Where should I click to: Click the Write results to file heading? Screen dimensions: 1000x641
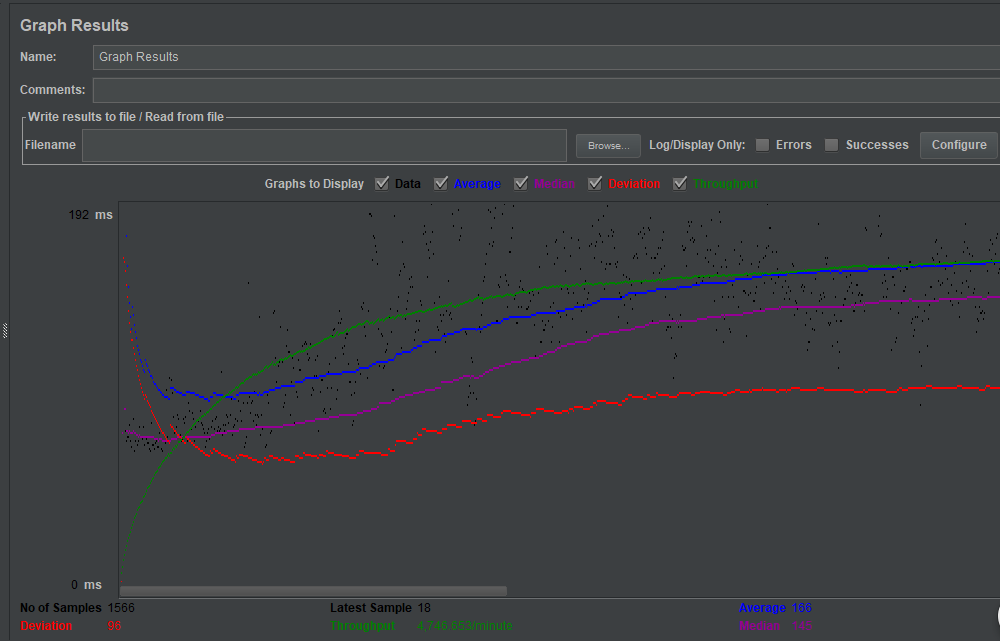(126, 117)
